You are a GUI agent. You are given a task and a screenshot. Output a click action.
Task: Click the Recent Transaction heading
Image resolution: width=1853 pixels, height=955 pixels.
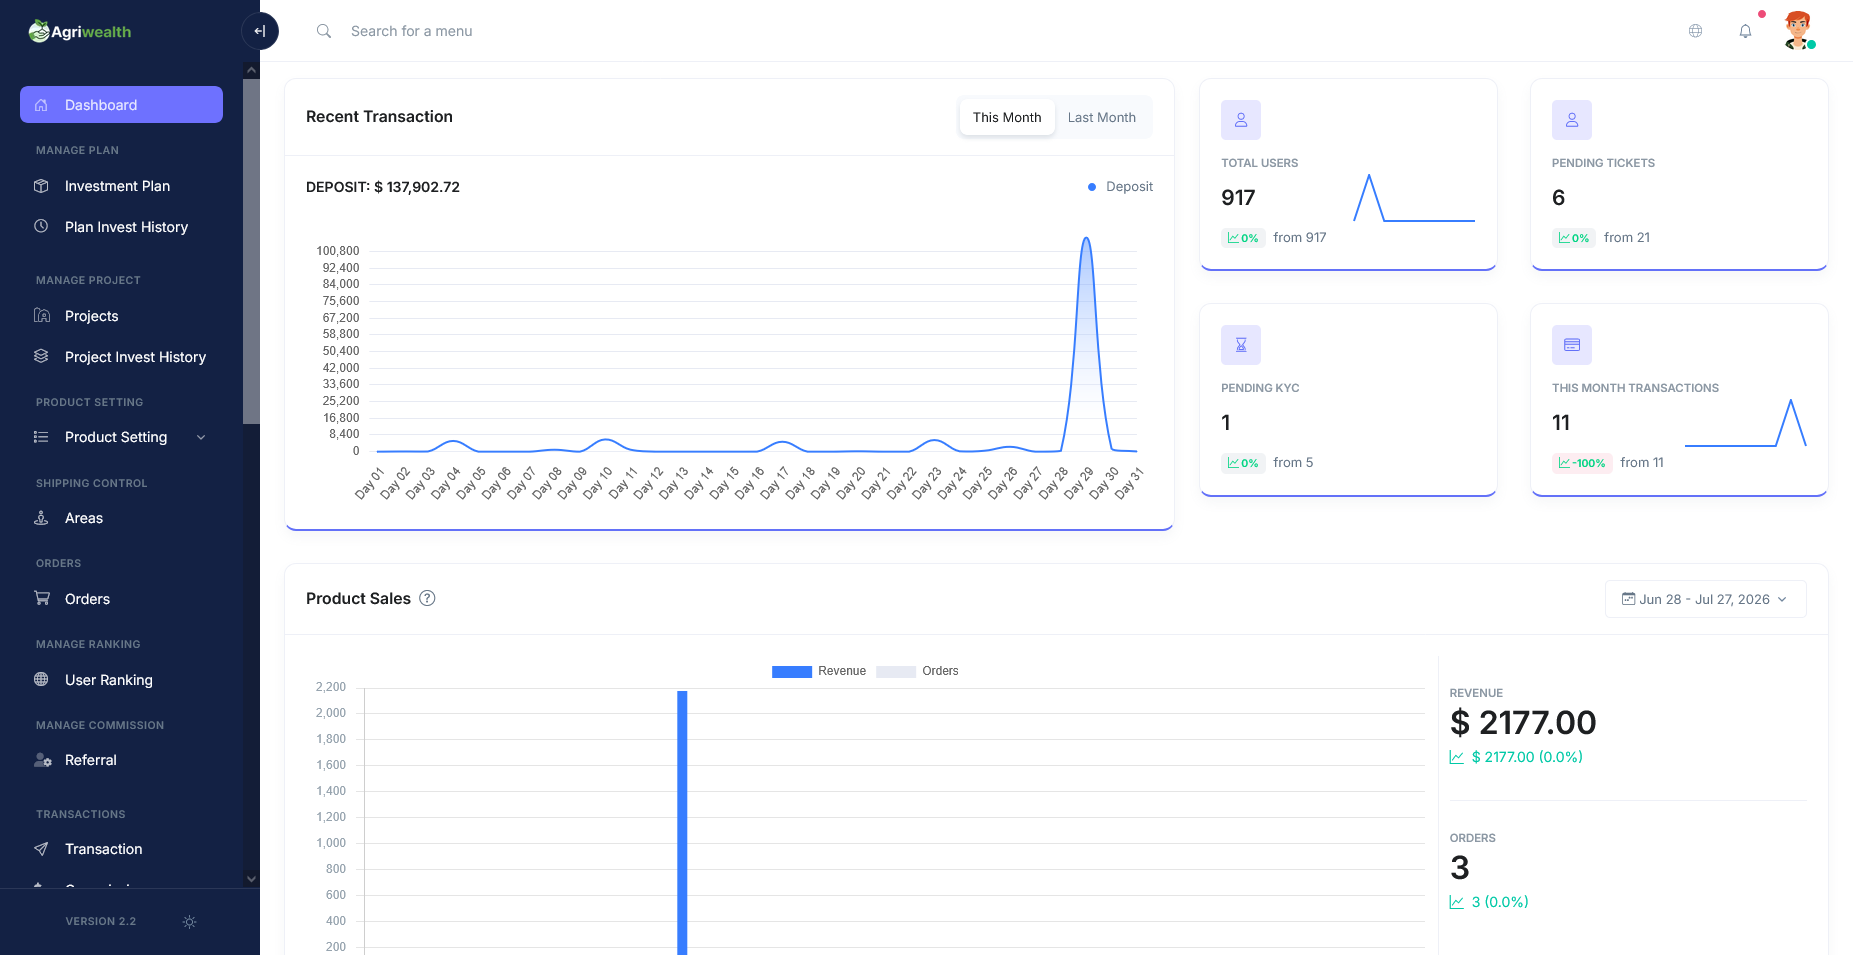379,117
